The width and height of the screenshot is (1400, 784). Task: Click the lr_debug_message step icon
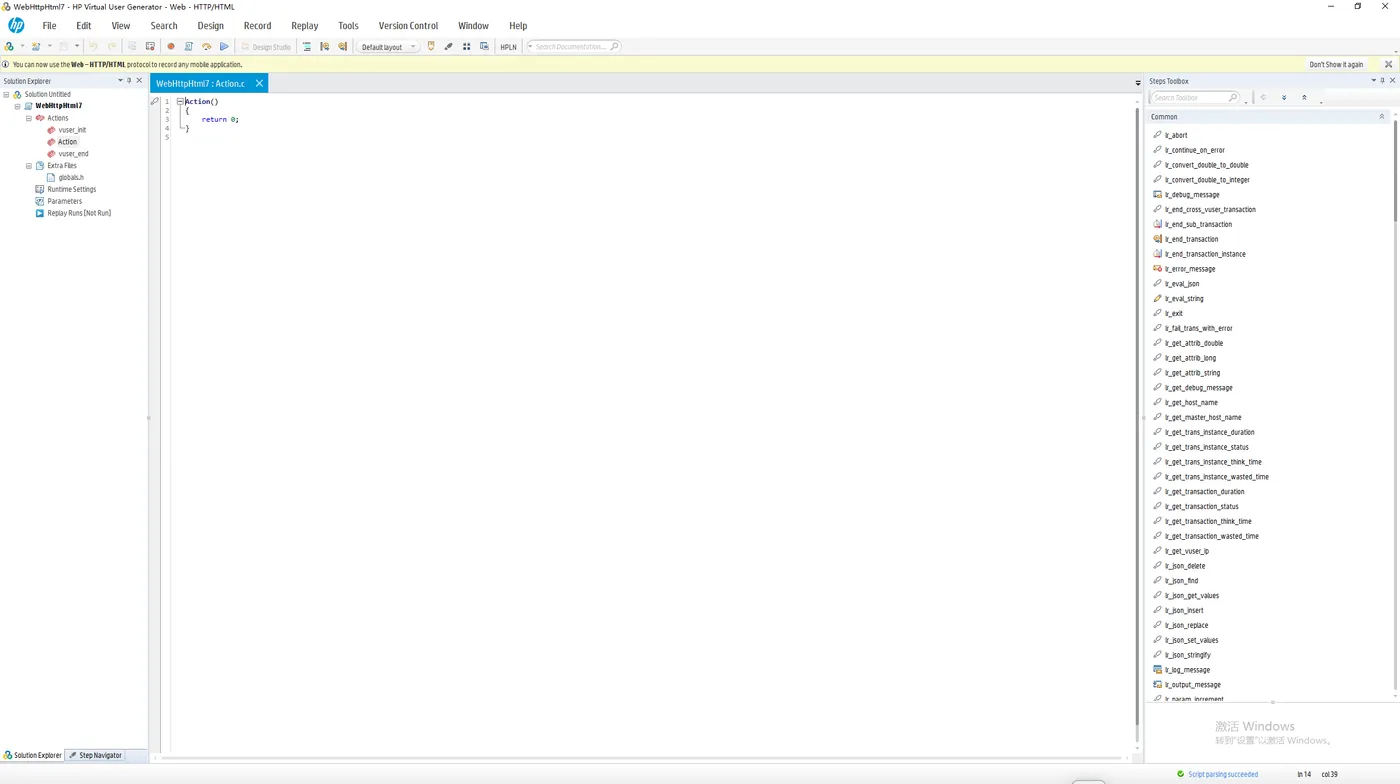[1158, 195]
